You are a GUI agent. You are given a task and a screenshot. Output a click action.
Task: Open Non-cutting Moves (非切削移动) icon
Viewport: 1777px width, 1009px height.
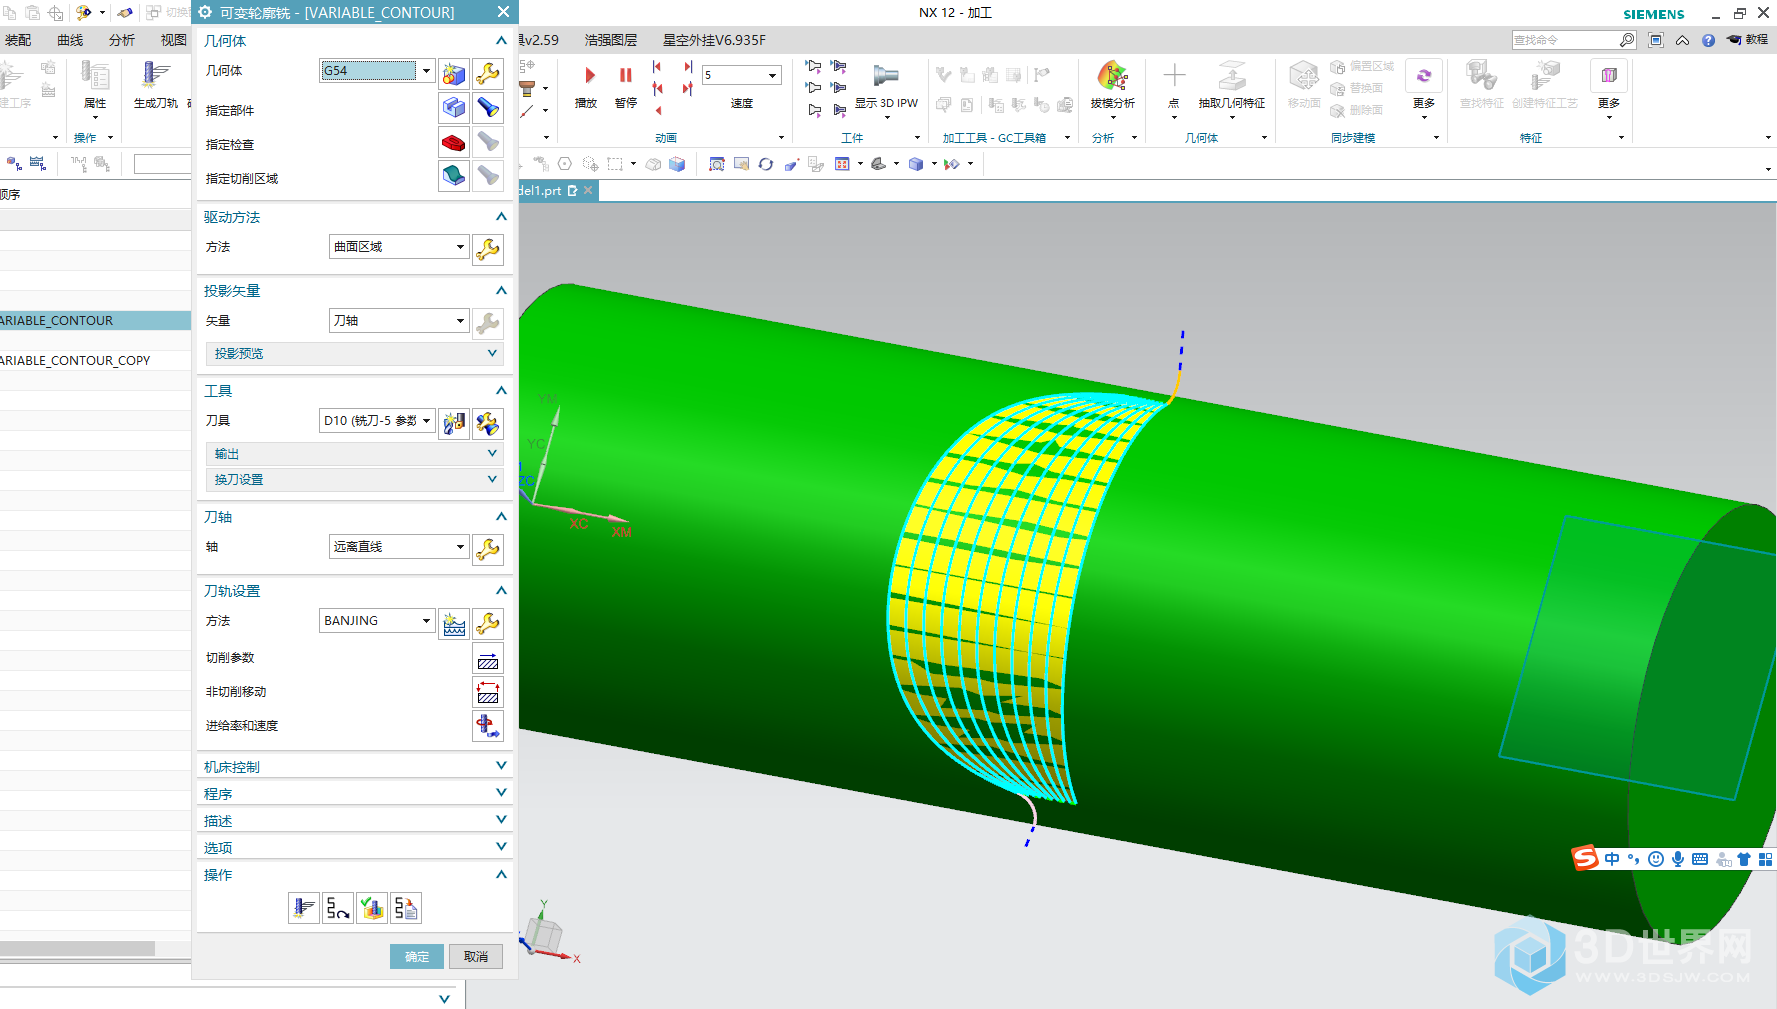[x=488, y=693]
